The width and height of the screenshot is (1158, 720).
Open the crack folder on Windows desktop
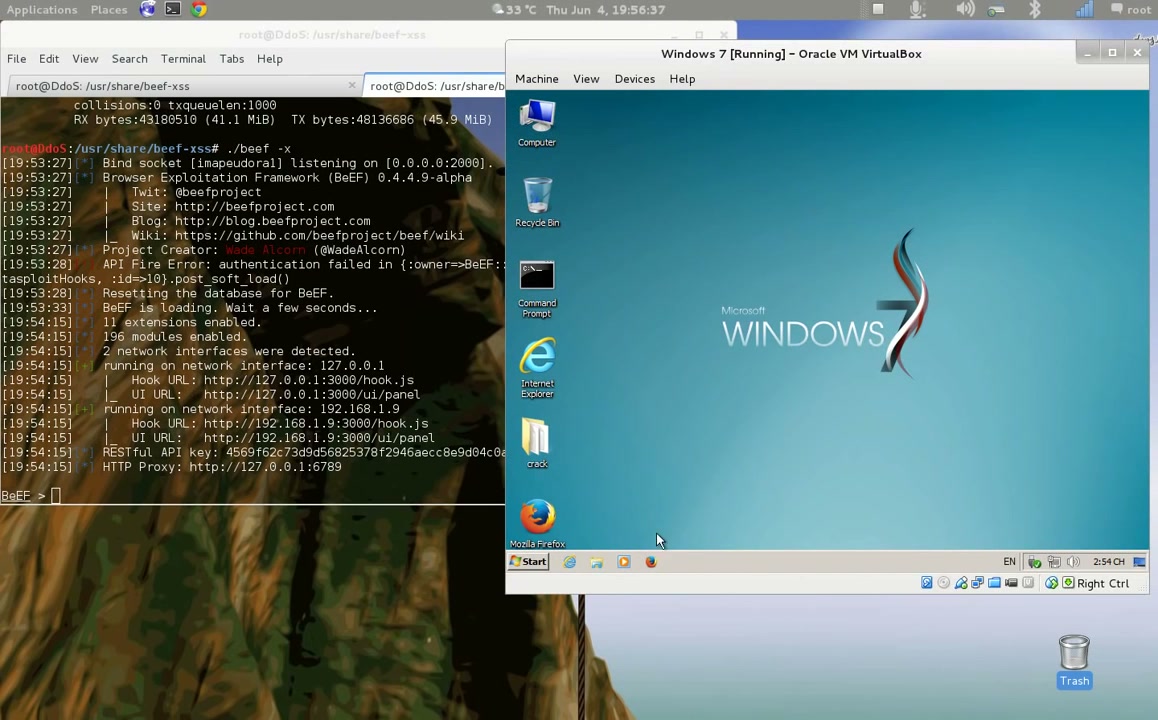click(x=537, y=442)
